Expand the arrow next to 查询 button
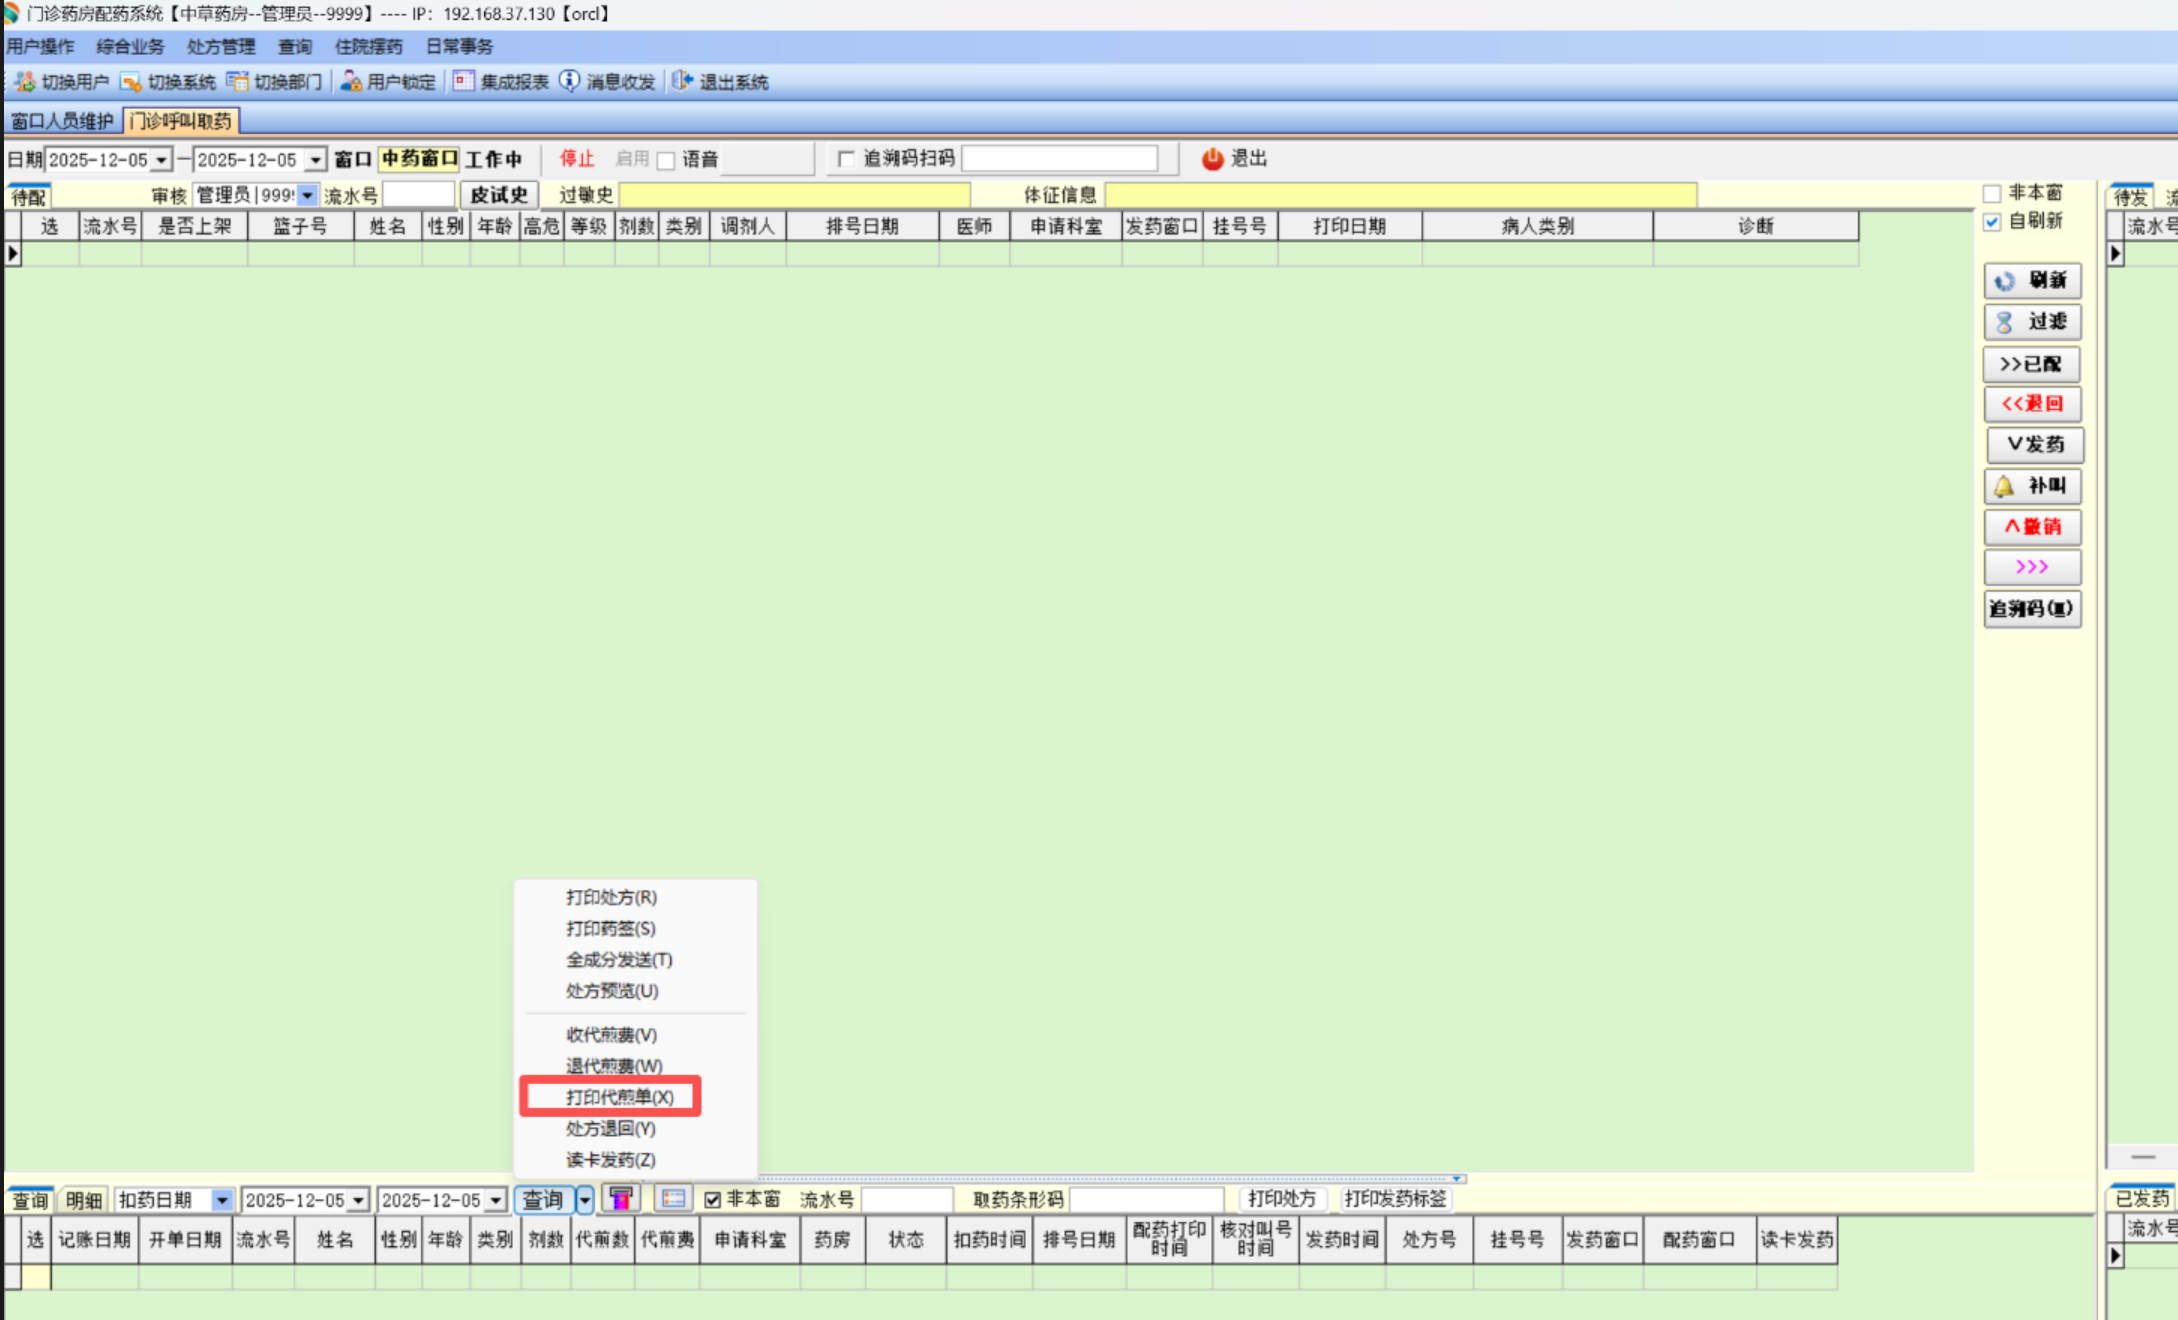 [585, 1199]
